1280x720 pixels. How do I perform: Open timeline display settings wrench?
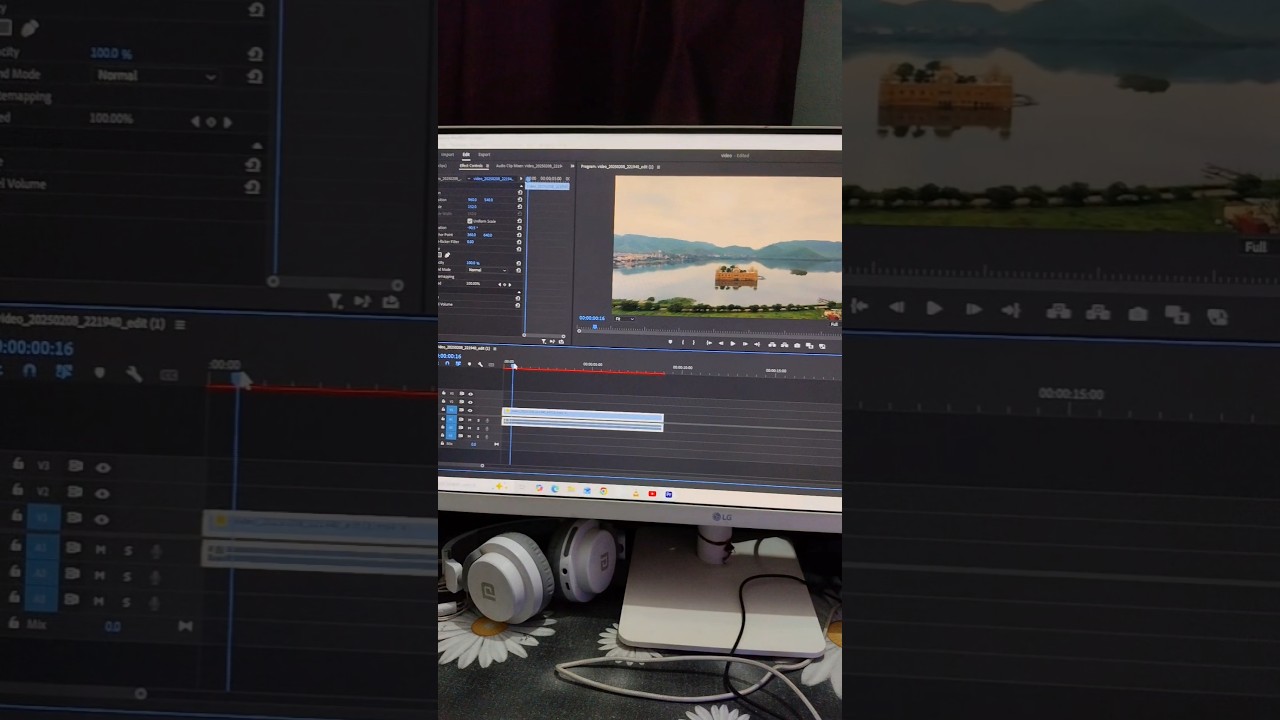pos(480,364)
